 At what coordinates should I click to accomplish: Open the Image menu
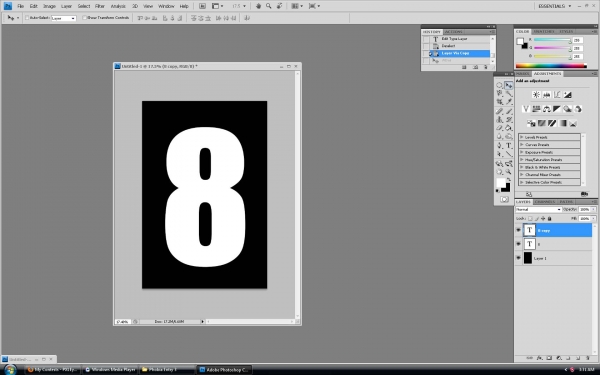(x=49, y=6)
